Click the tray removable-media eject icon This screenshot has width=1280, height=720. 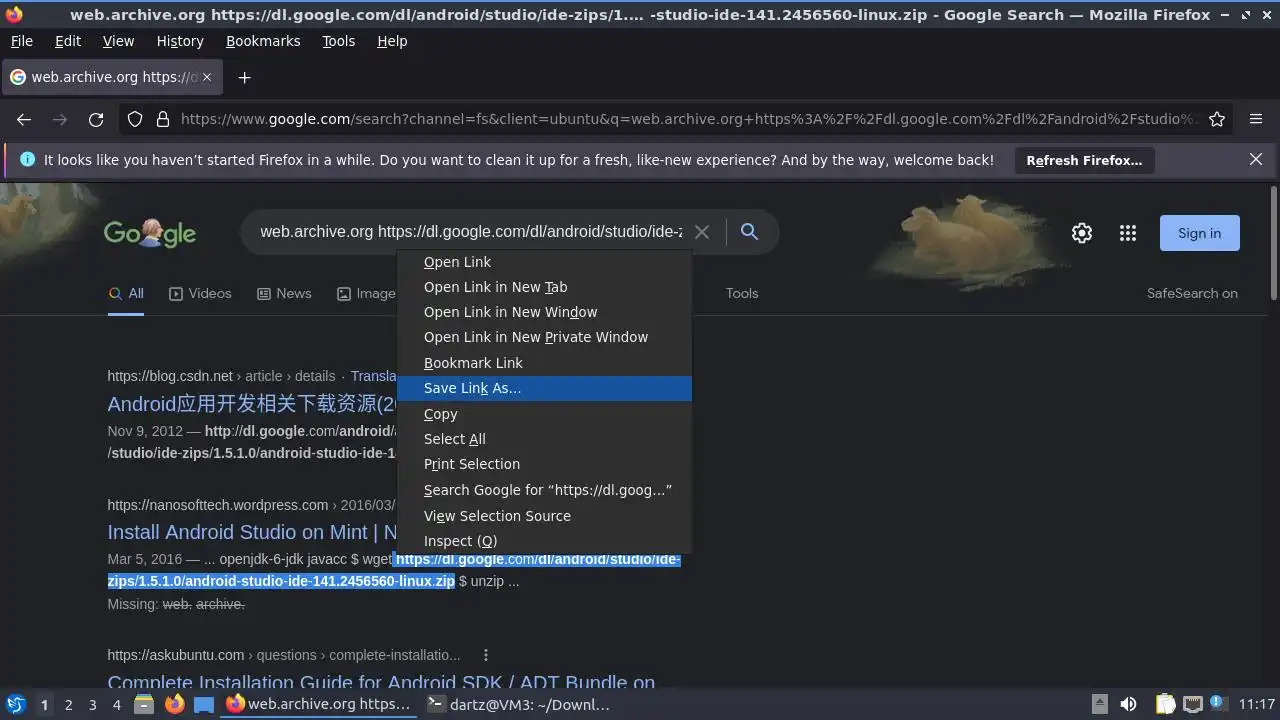[1099, 704]
